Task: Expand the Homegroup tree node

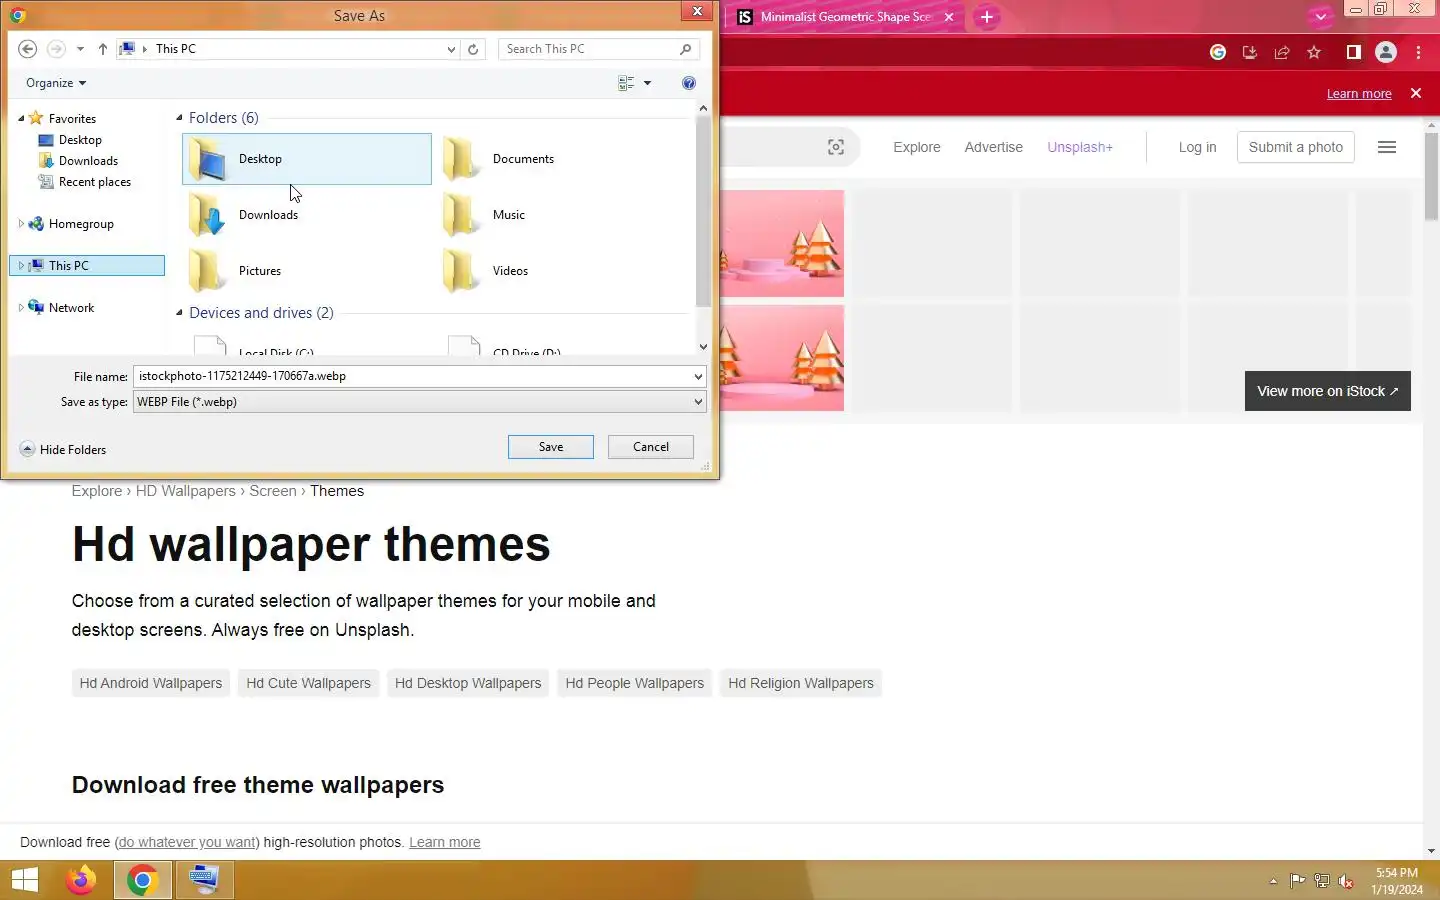Action: [21, 224]
